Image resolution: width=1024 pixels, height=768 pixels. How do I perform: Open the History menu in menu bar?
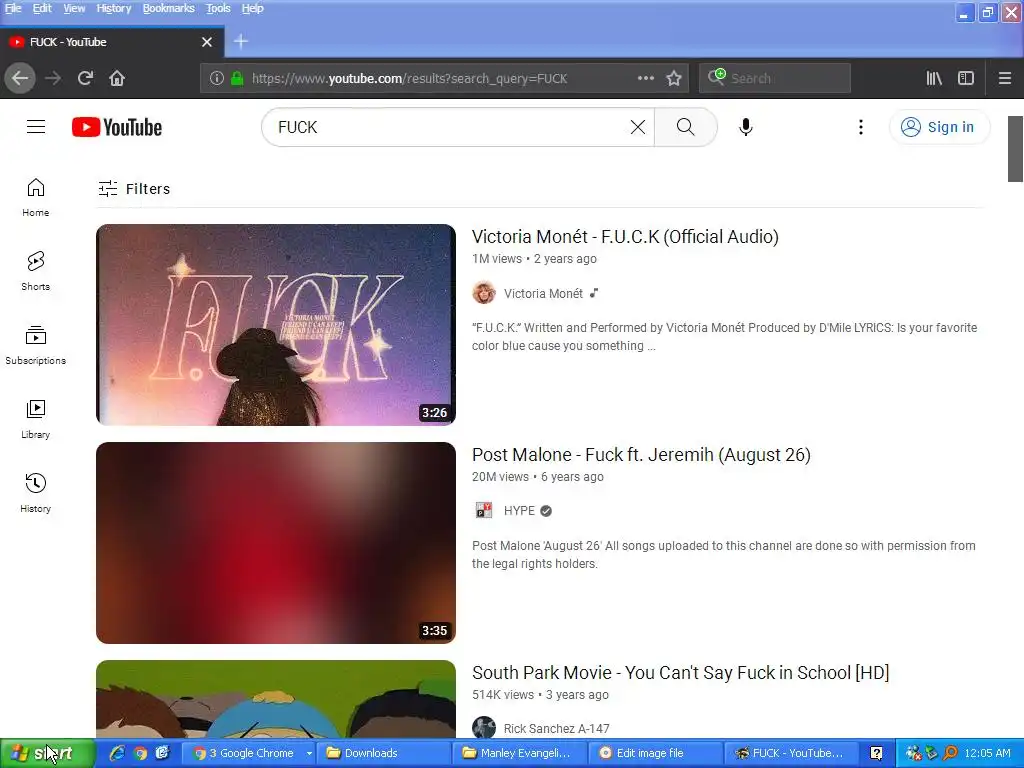(114, 8)
